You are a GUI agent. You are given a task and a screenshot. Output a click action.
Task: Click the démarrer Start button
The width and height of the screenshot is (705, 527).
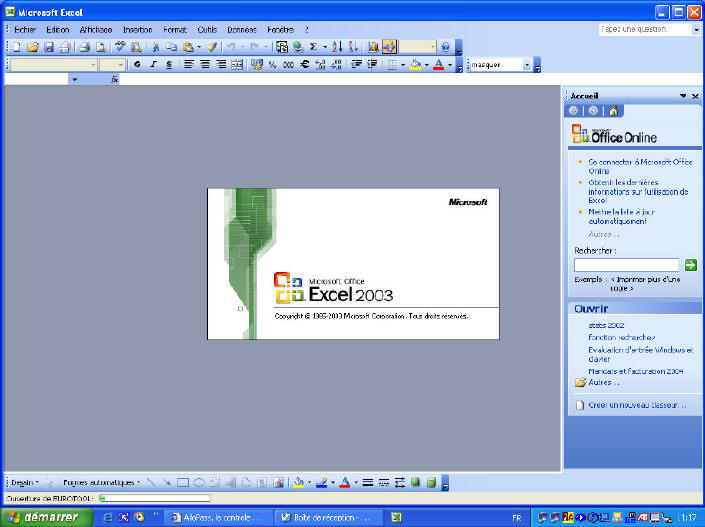[47, 517]
